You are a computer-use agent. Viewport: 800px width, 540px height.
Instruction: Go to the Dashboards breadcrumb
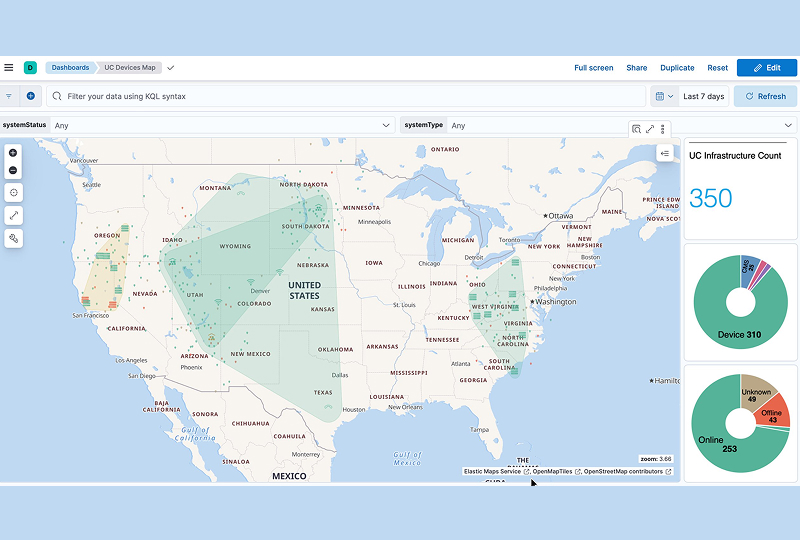click(x=70, y=68)
